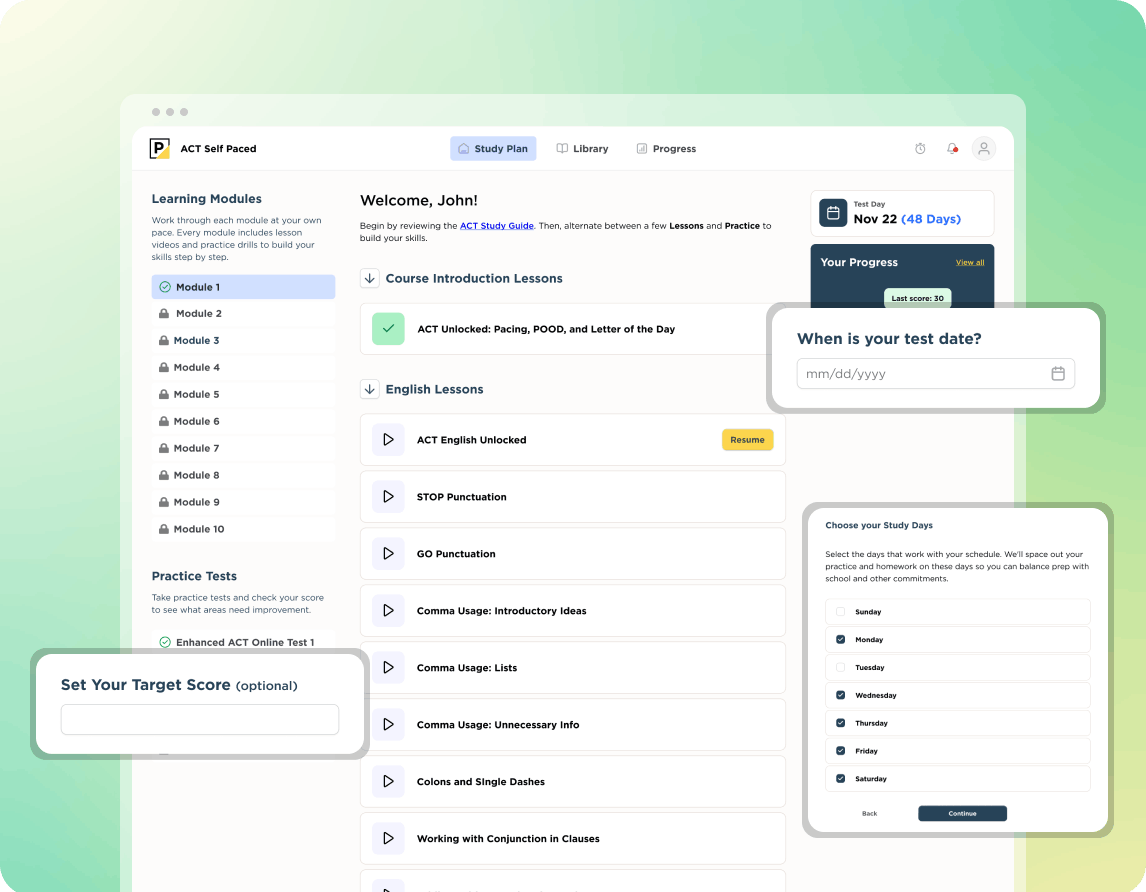
Task: Uncheck the Friday study day
Action: click(x=840, y=750)
